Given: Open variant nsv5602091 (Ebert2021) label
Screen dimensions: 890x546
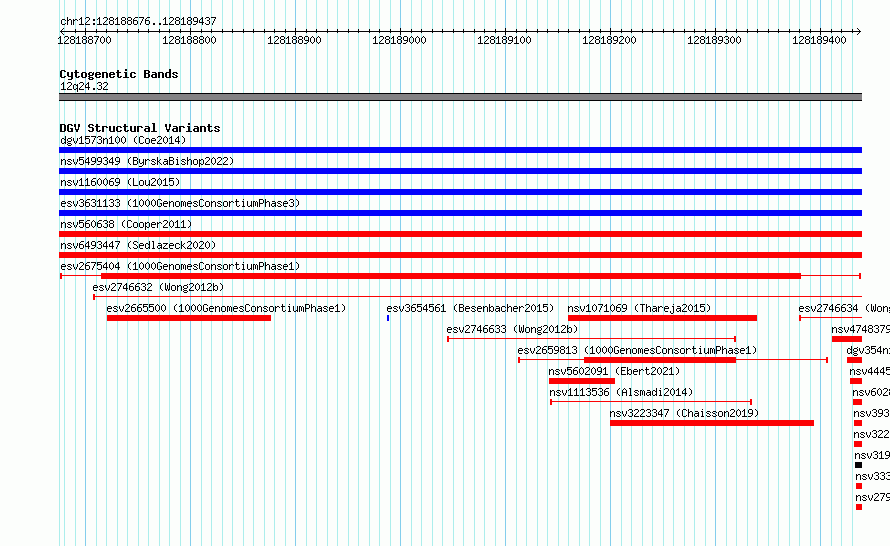Looking at the screenshot, I should [x=614, y=371].
